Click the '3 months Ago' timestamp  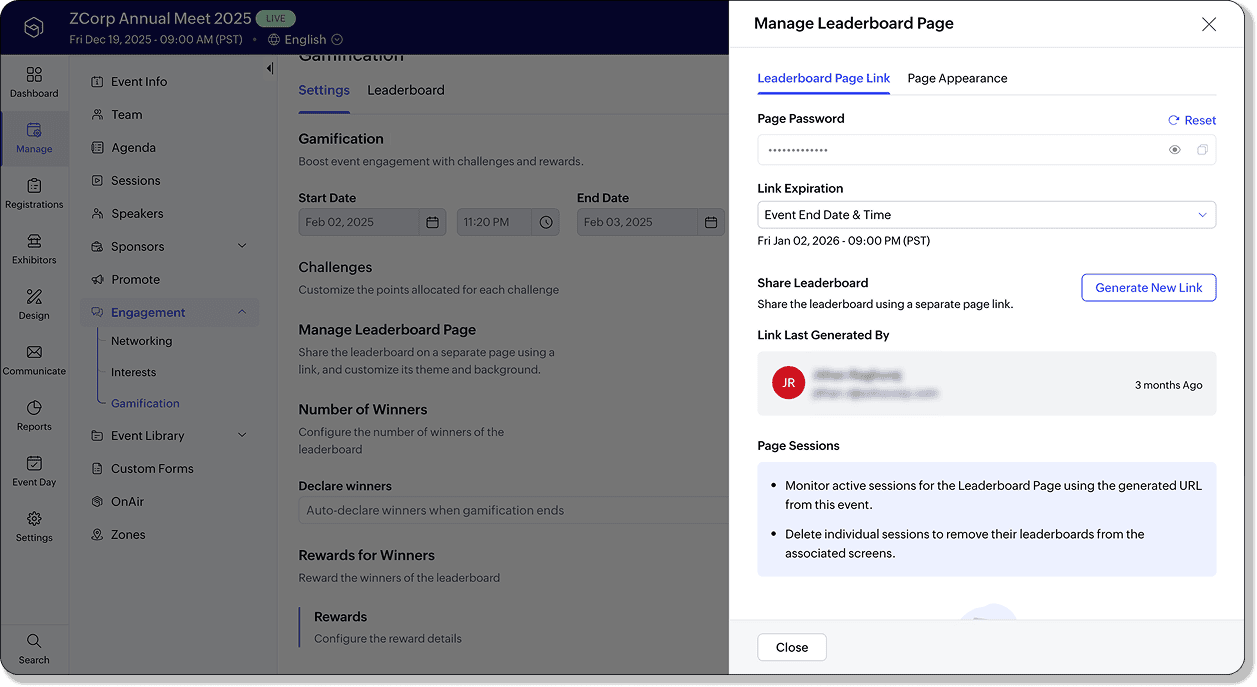click(x=1169, y=385)
